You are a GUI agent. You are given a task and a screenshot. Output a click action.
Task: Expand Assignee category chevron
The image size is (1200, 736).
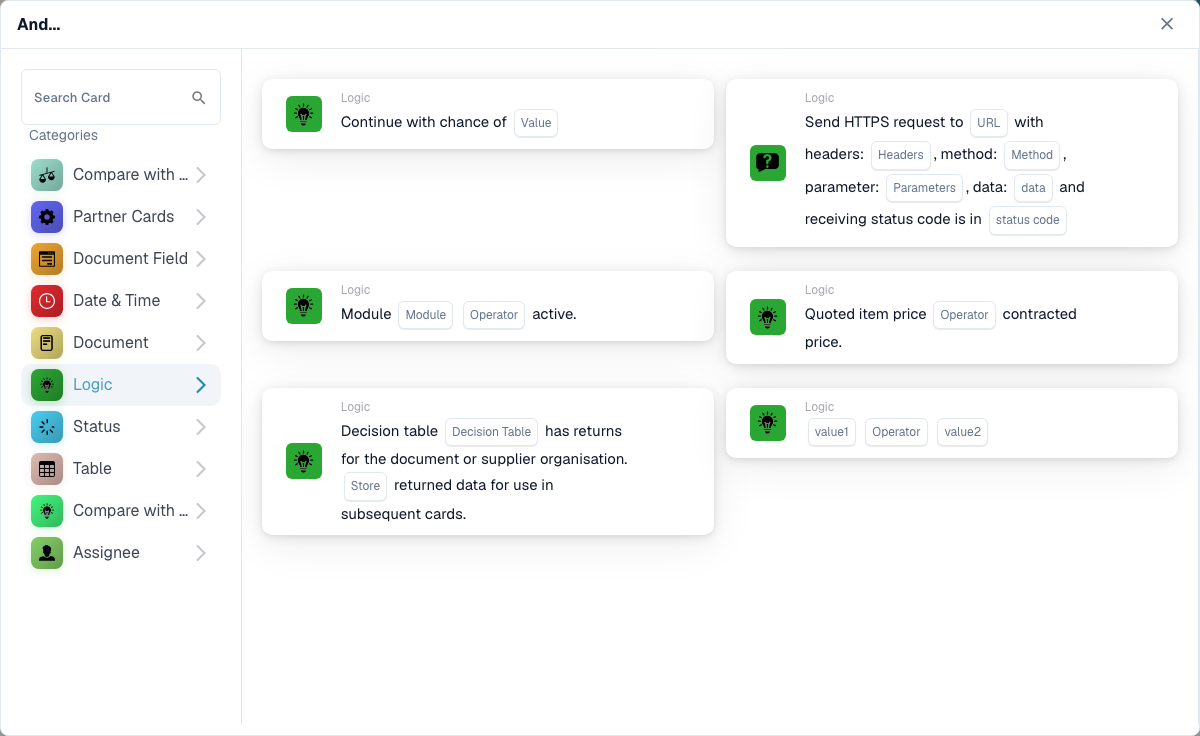(x=201, y=553)
